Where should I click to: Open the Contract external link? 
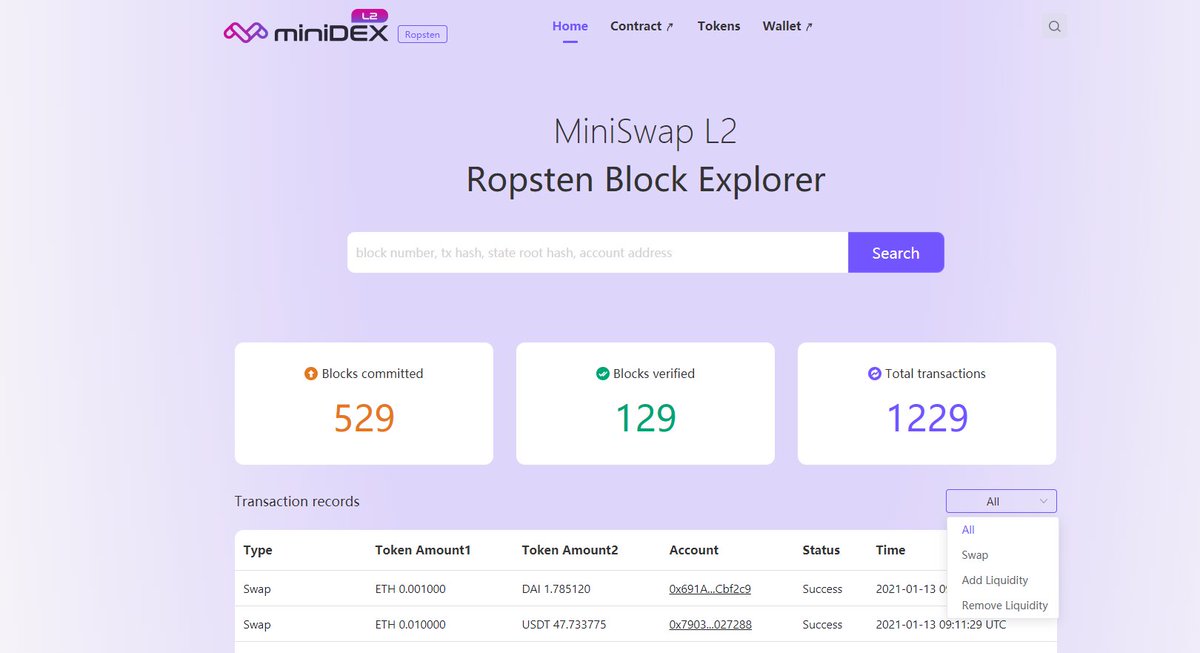[x=642, y=26]
